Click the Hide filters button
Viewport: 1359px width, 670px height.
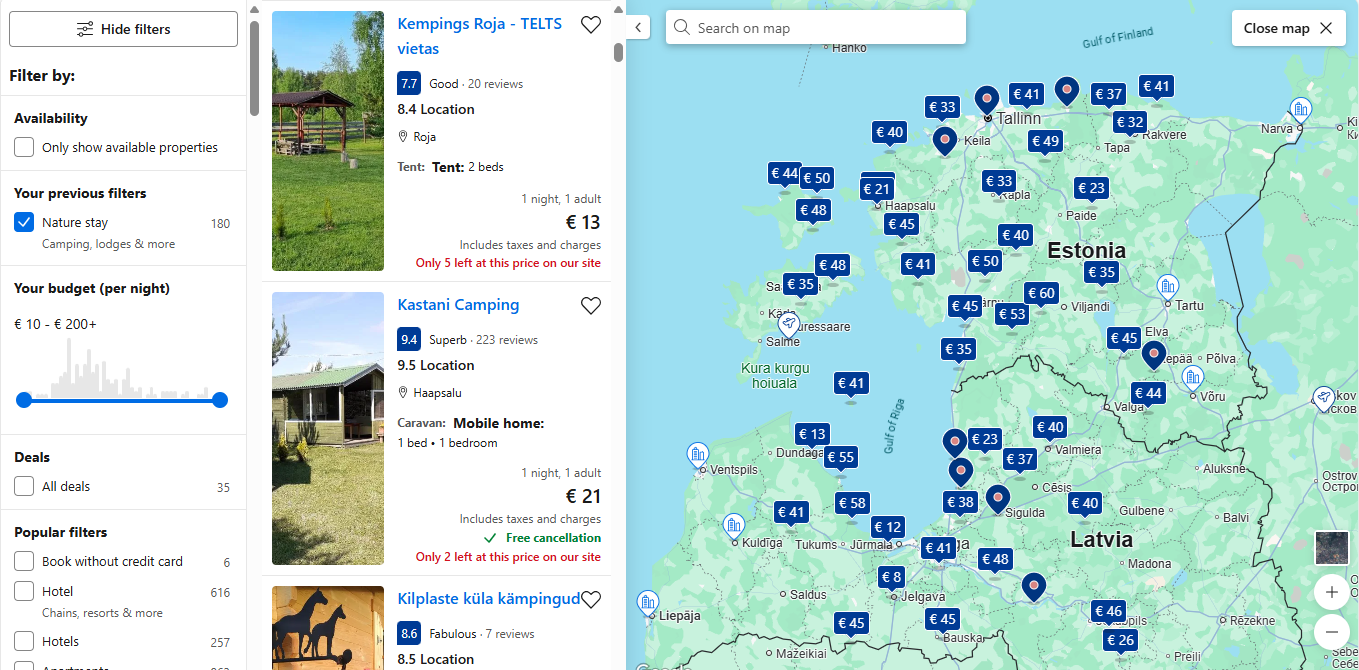pyautogui.click(x=123, y=29)
